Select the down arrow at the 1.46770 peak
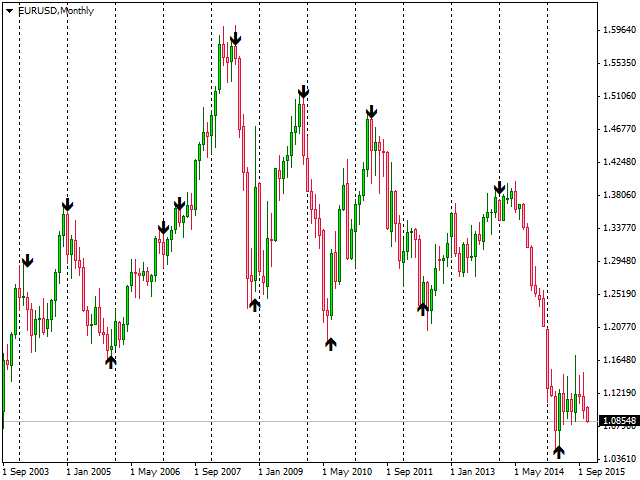The width and height of the screenshot is (640, 480). point(371,110)
